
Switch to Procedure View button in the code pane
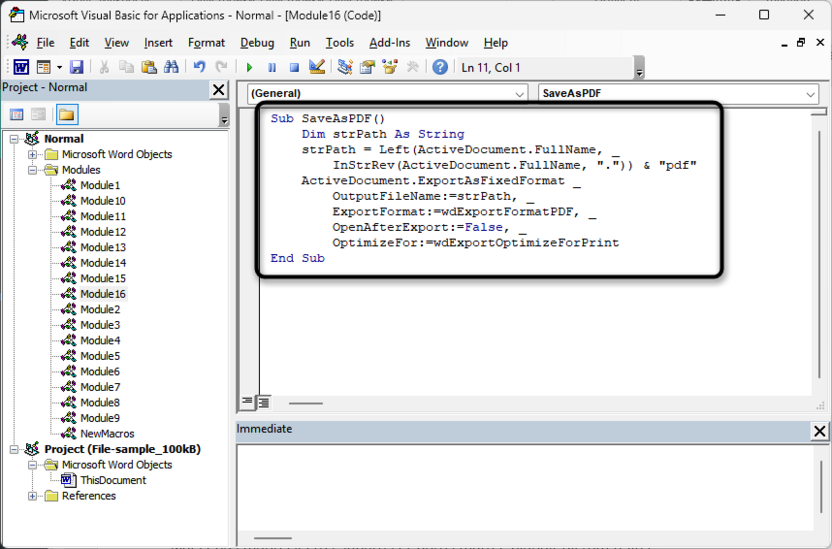point(247,403)
